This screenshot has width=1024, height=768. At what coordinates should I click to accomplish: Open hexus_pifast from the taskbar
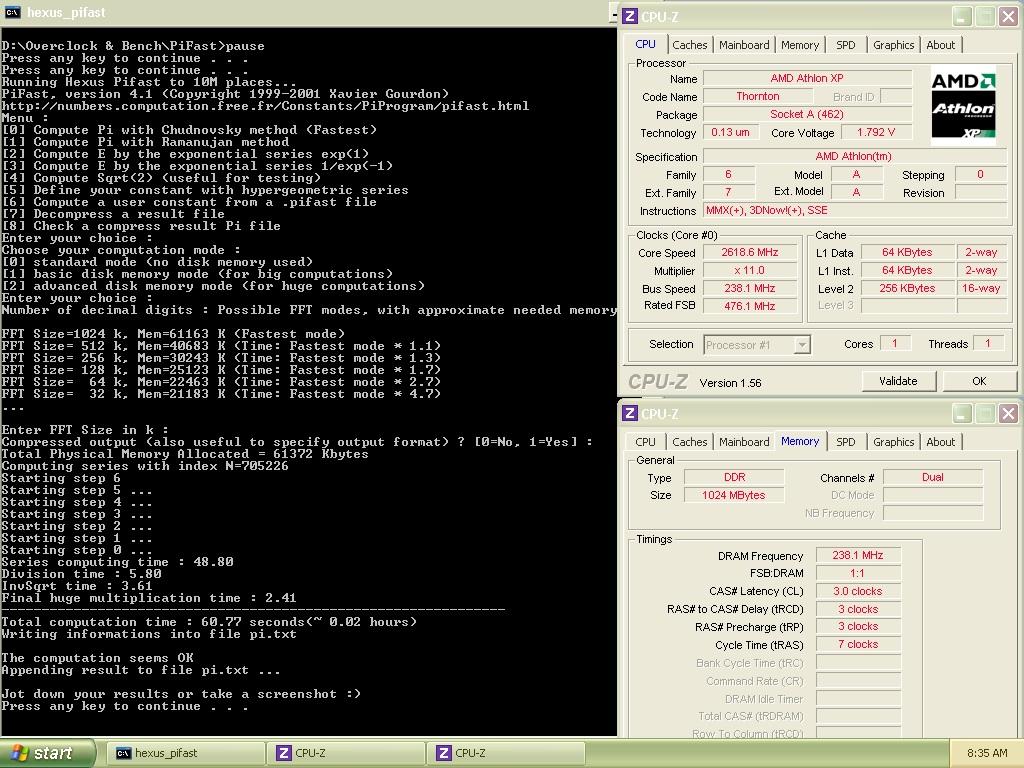(185, 753)
